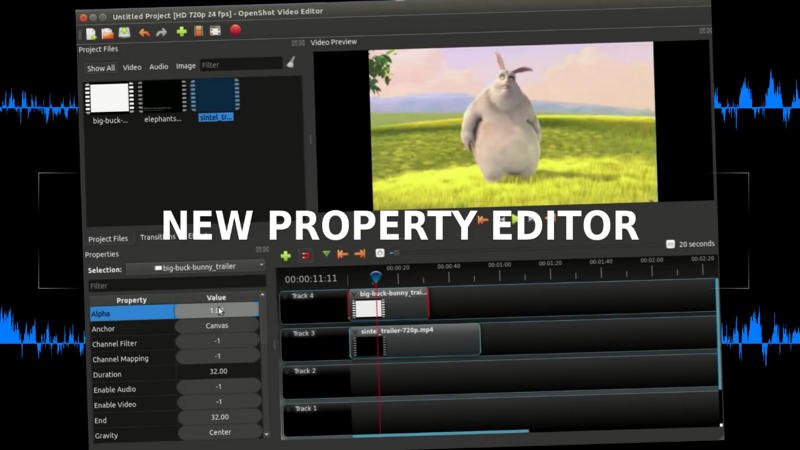Click the Track 2 label
This screenshot has width=800, height=450.
pos(305,371)
